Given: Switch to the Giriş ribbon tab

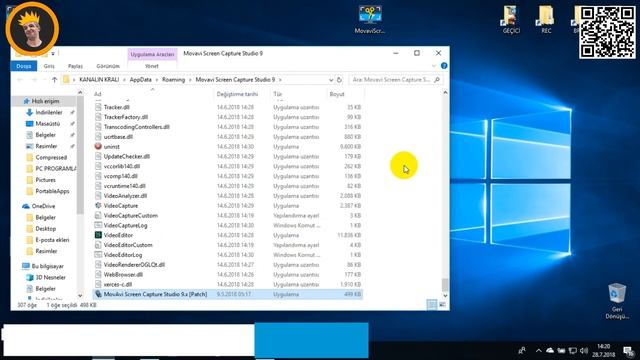Looking at the screenshot, I should point(49,66).
